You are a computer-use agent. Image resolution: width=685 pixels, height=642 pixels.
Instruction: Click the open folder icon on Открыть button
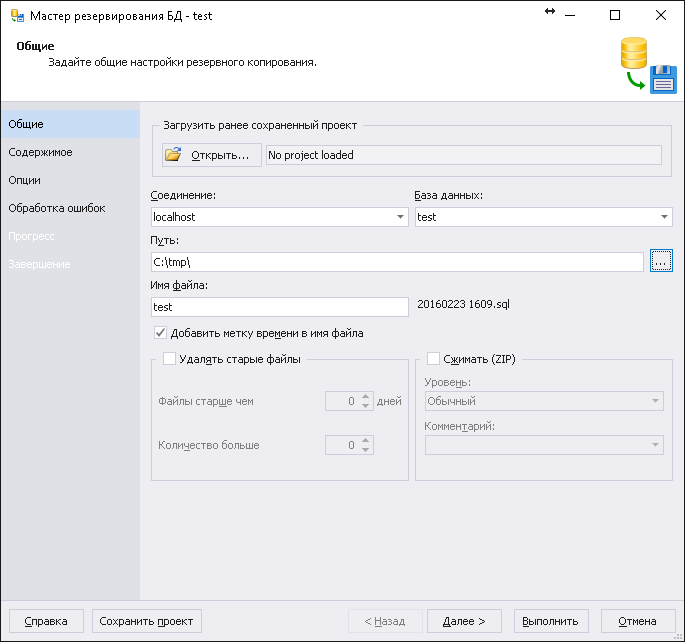pos(173,155)
